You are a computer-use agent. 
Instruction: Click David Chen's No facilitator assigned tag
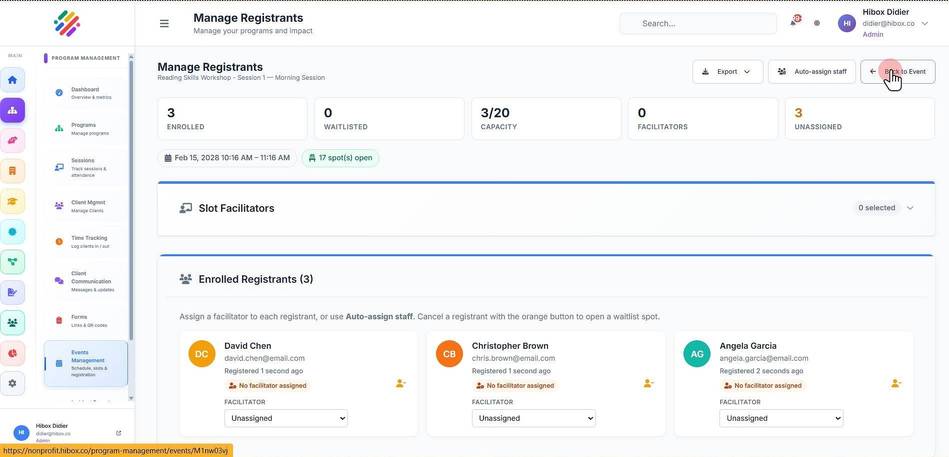point(267,386)
